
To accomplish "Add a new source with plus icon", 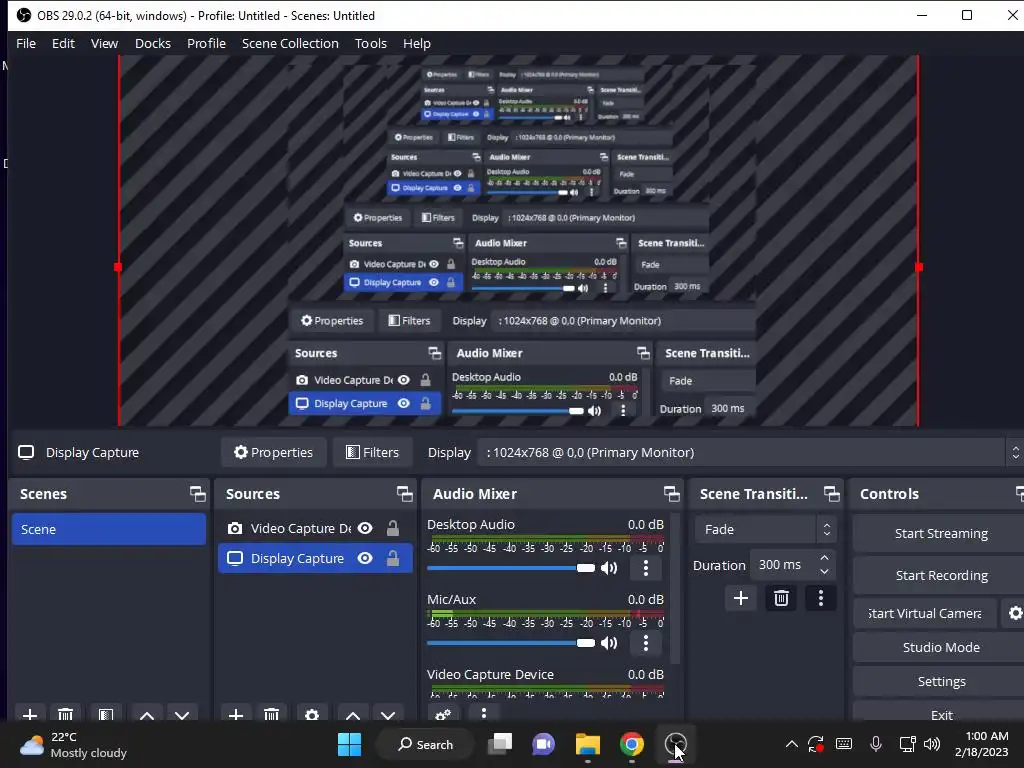I will 236,714.
